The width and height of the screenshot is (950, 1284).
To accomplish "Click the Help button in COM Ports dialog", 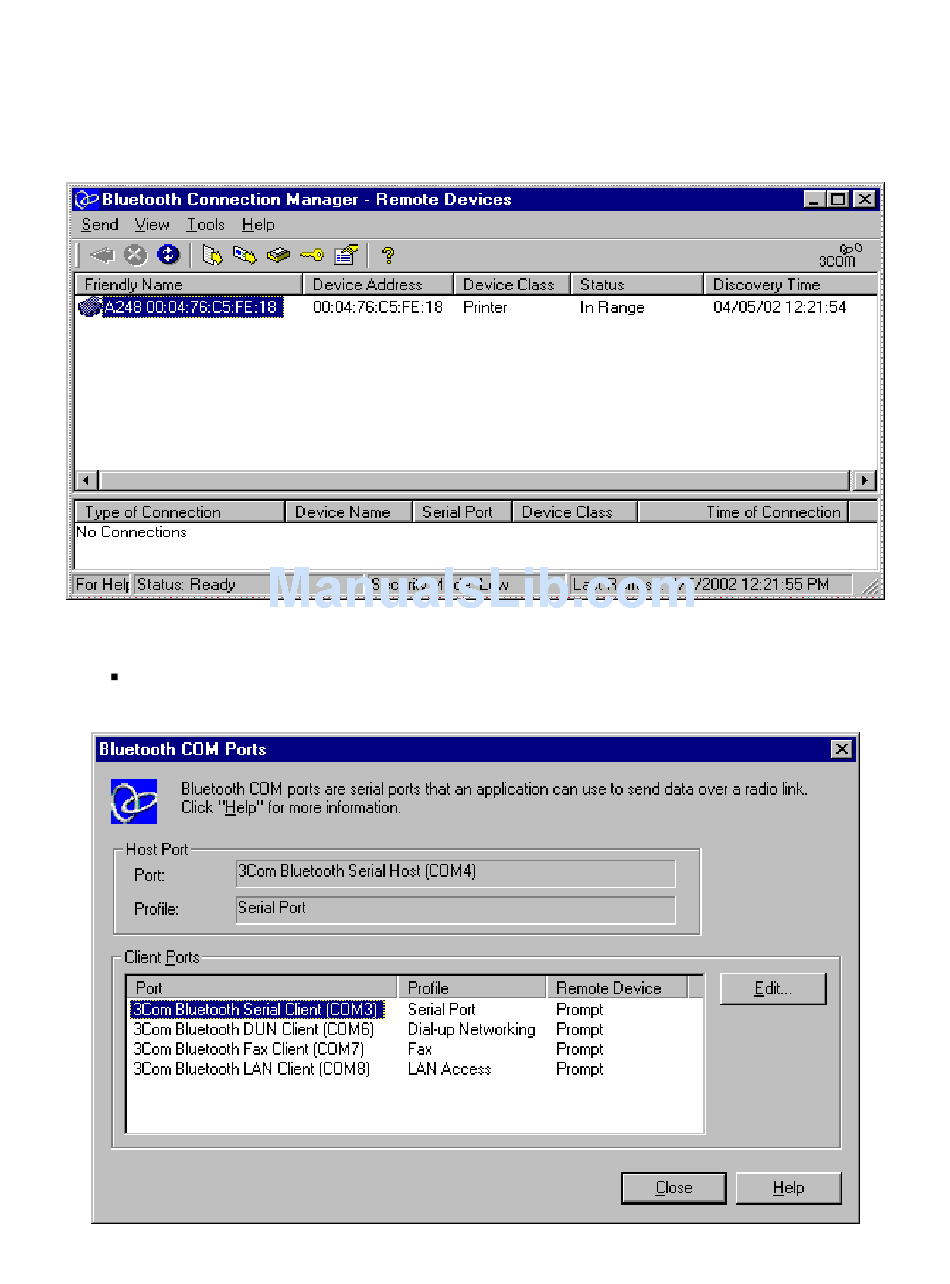I will click(x=789, y=1188).
